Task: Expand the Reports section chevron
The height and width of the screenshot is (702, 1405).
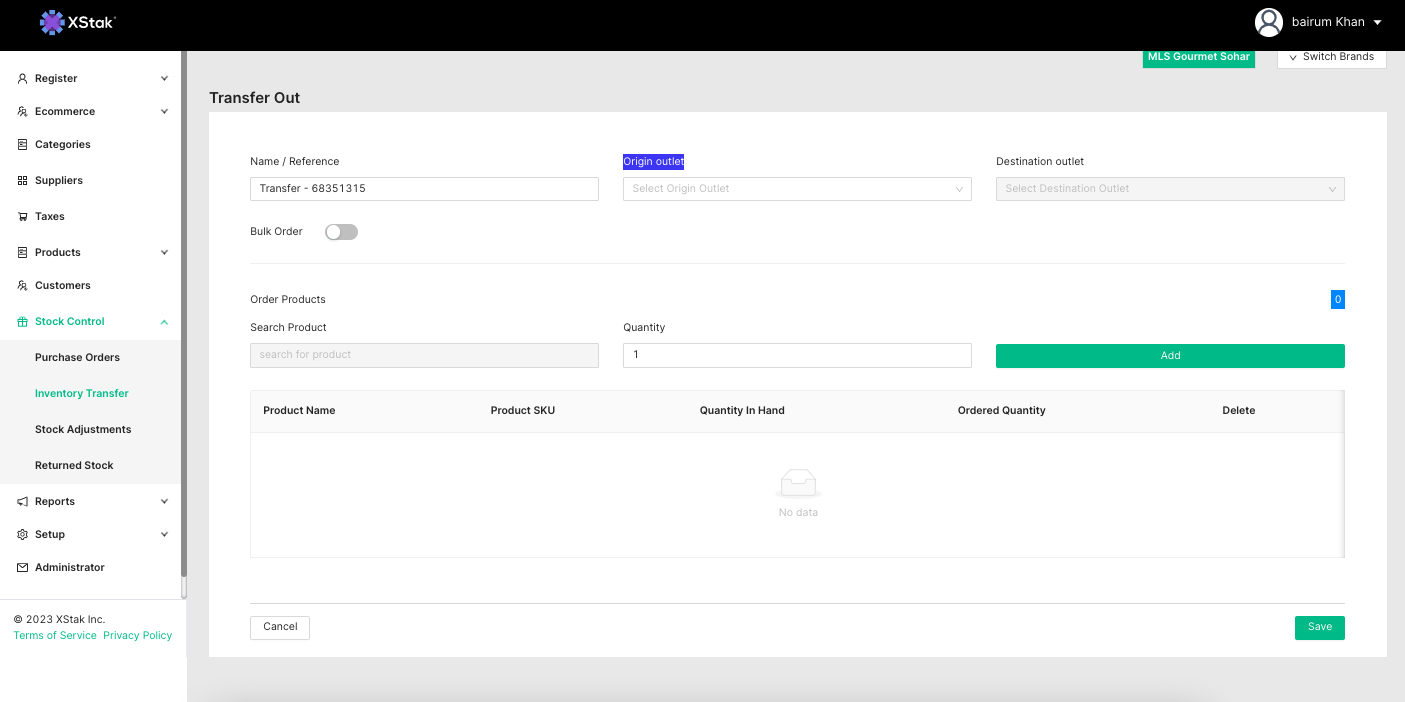Action: pos(164,502)
